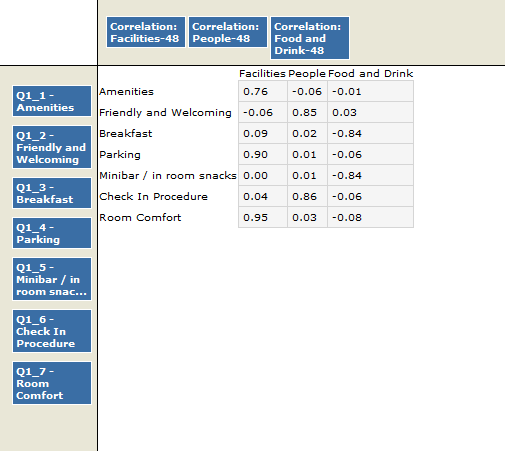Click the Minibar / in room snacks row label
The width and height of the screenshot is (505, 451).
168,176
